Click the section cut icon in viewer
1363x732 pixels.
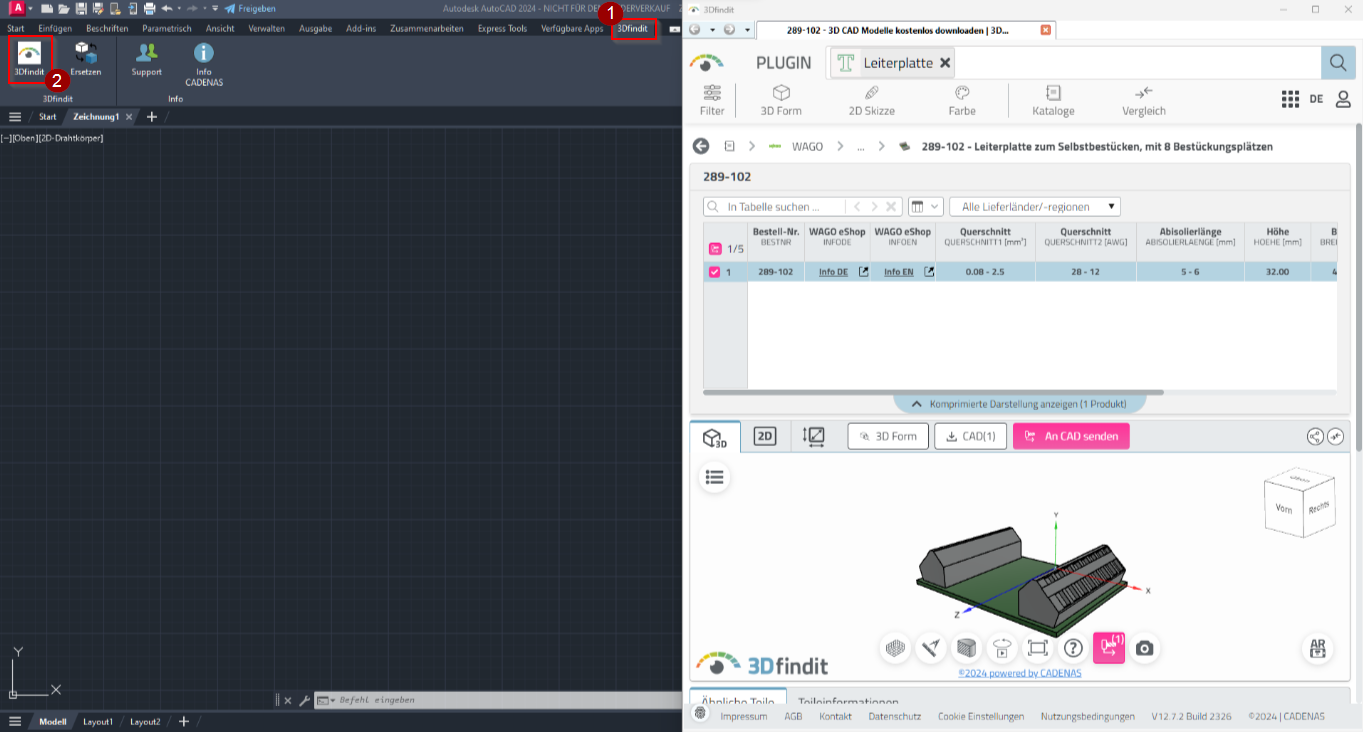pos(966,648)
